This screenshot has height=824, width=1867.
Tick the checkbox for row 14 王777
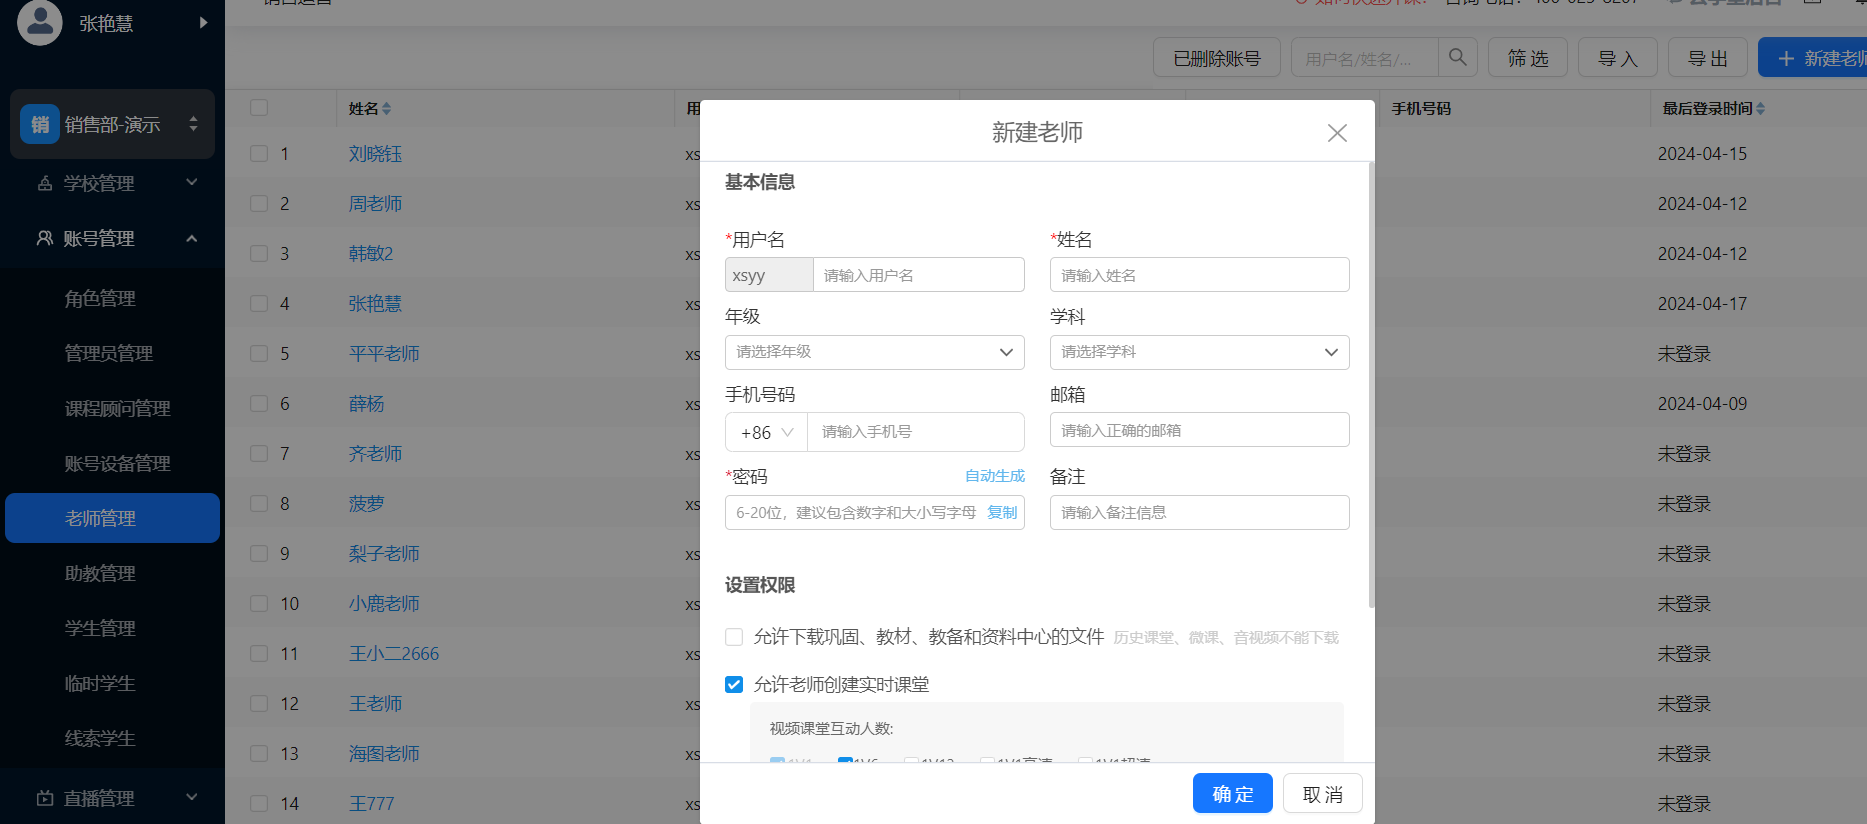[x=259, y=804]
